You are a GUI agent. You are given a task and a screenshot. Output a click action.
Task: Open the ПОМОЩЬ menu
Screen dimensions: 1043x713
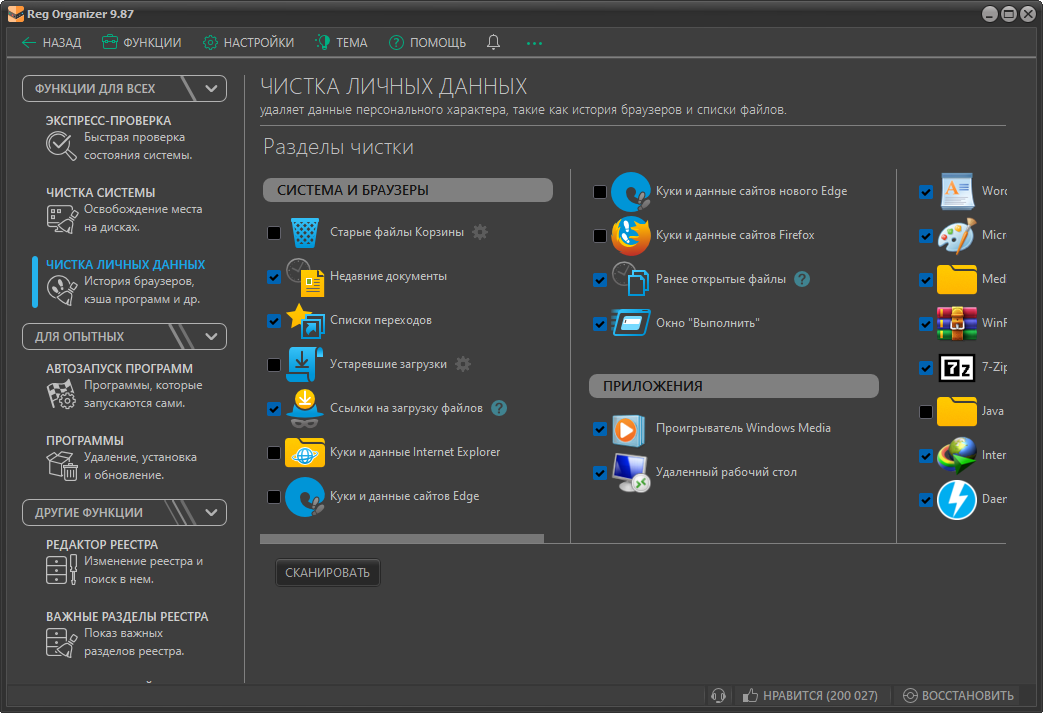click(x=427, y=43)
